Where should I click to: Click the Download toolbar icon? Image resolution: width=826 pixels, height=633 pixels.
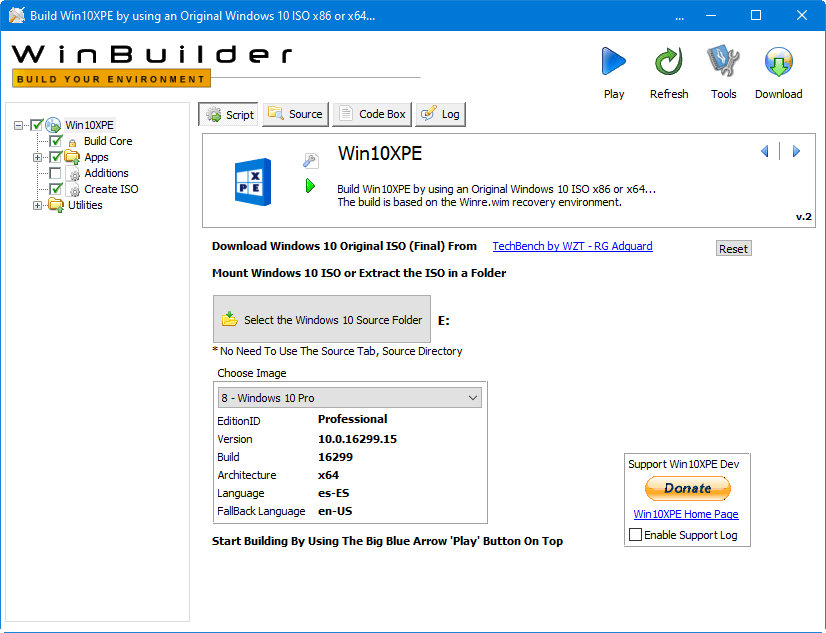[x=778, y=63]
